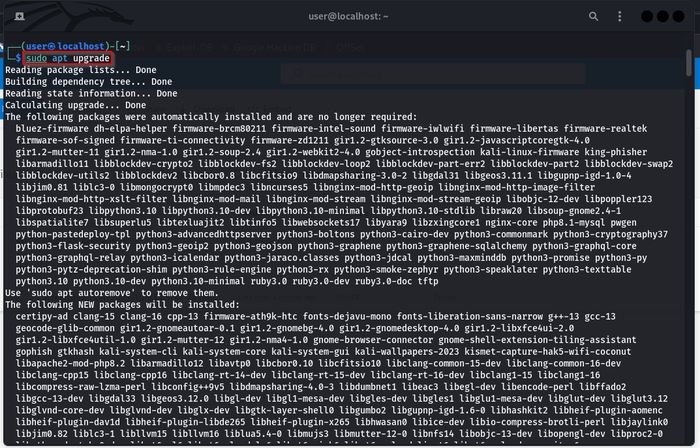Click package name gnome-shell-extension-tiling-assistant
The height and width of the screenshot is (448, 700).
pyautogui.click(x=538, y=340)
